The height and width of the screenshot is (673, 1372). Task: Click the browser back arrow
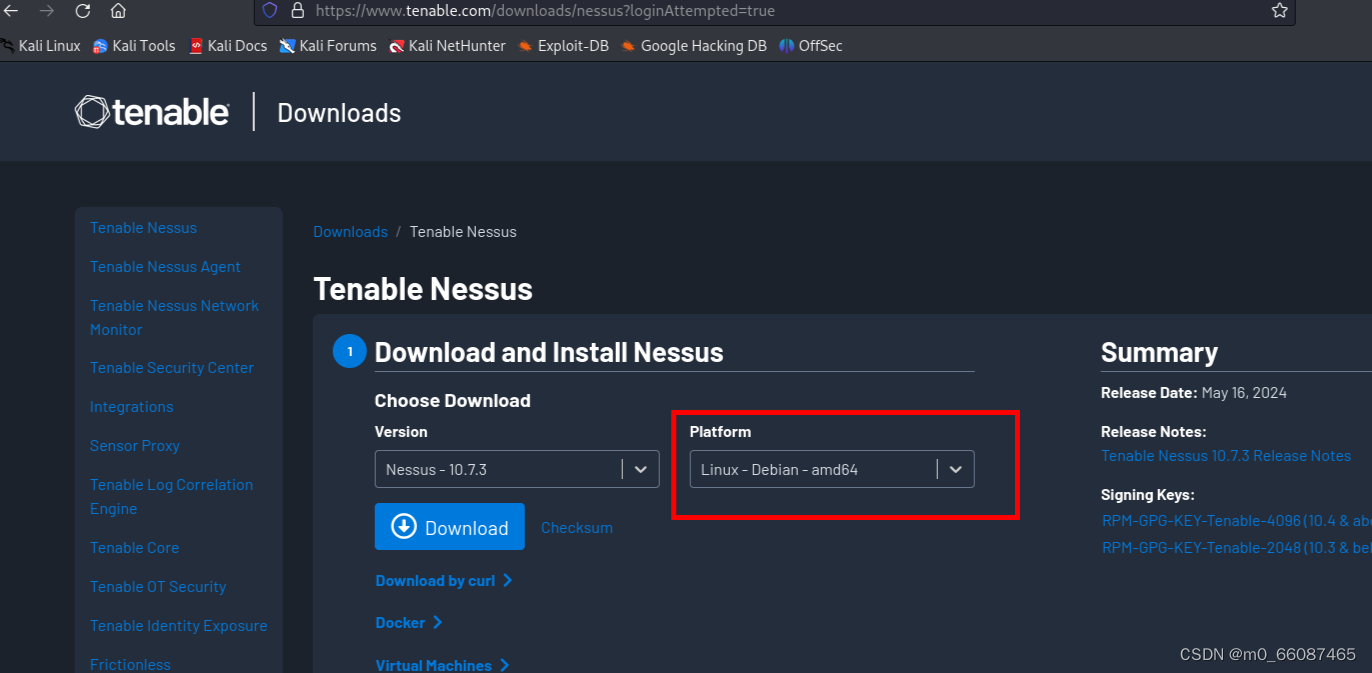click(x=11, y=11)
